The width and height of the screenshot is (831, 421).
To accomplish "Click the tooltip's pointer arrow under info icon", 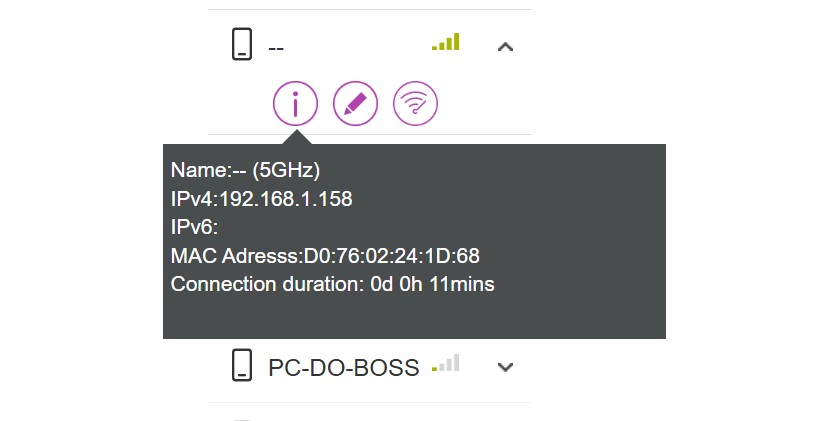I will 295,136.
